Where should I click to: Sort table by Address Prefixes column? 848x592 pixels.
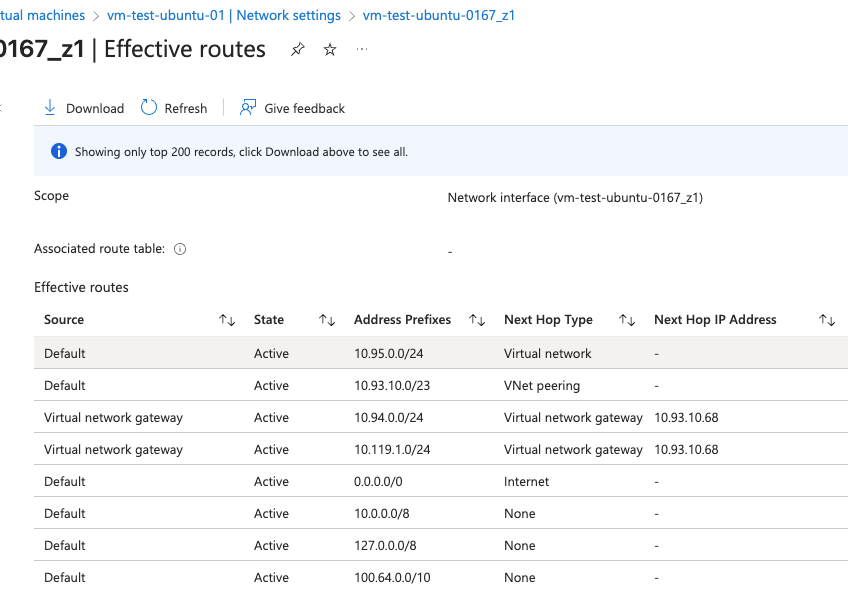pyautogui.click(x=477, y=320)
